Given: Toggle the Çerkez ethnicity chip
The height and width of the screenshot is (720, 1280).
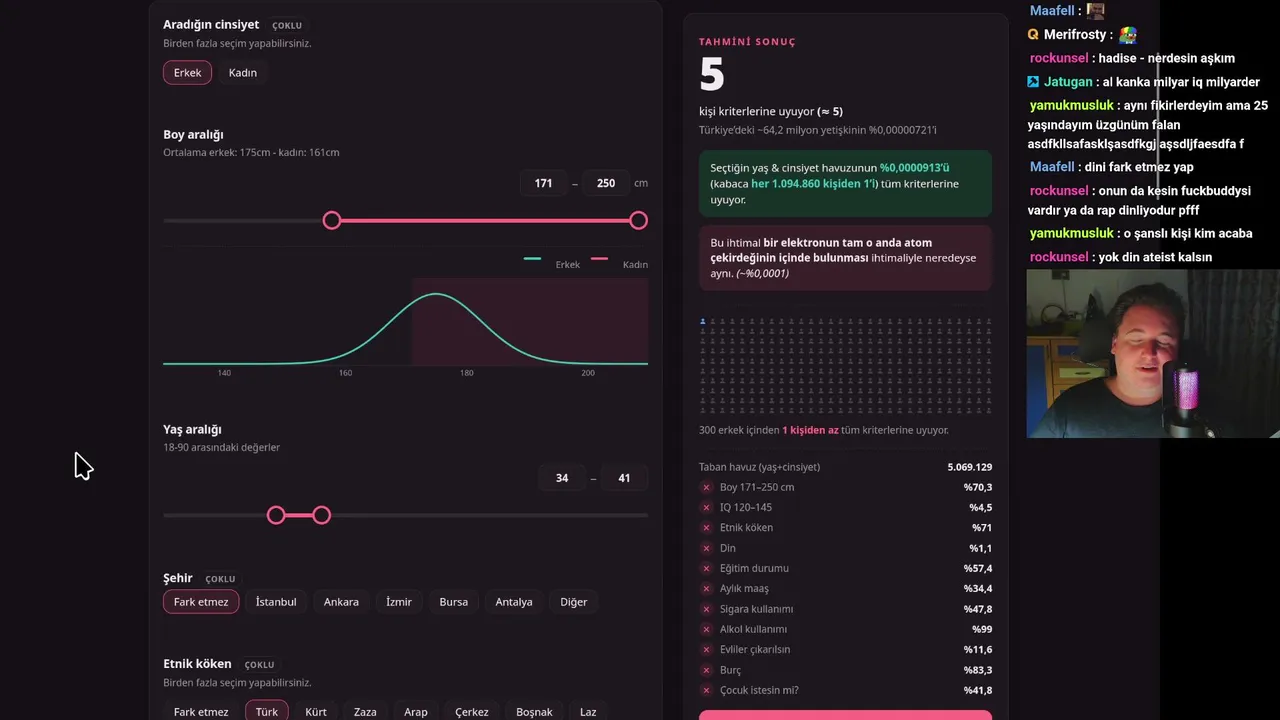Looking at the screenshot, I should [472, 710].
